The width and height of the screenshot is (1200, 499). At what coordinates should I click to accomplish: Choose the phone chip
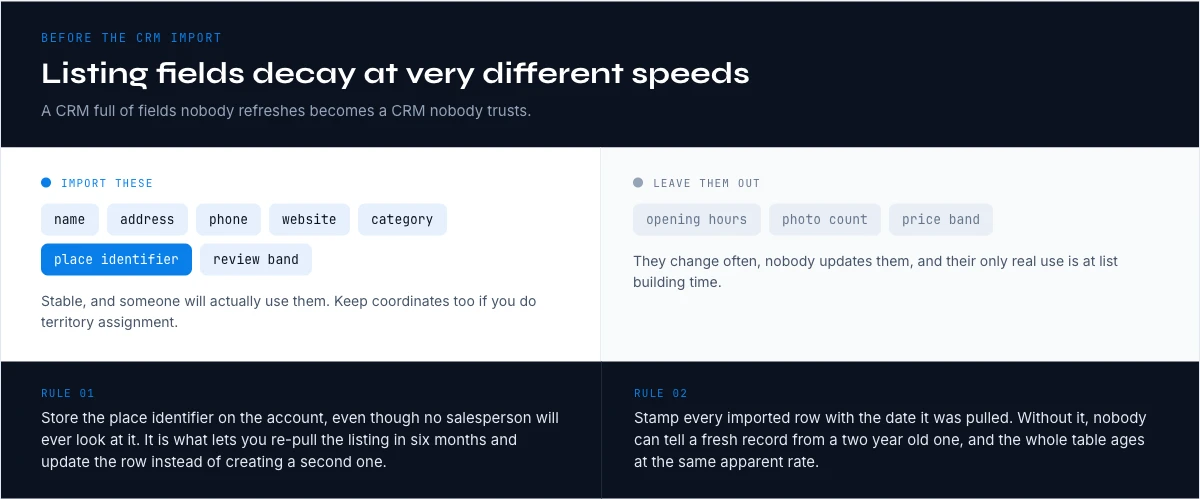click(228, 220)
